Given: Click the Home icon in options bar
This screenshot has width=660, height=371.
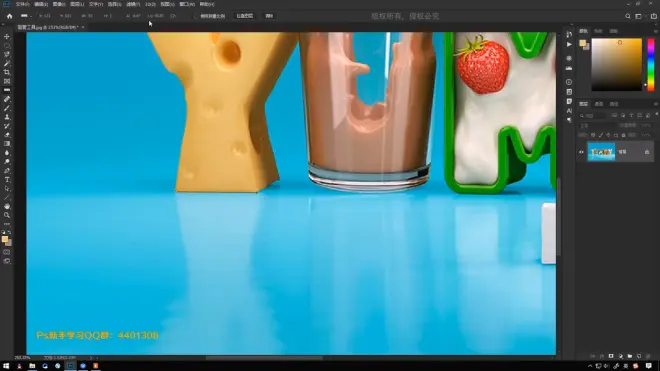Looking at the screenshot, I should (9, 16).
